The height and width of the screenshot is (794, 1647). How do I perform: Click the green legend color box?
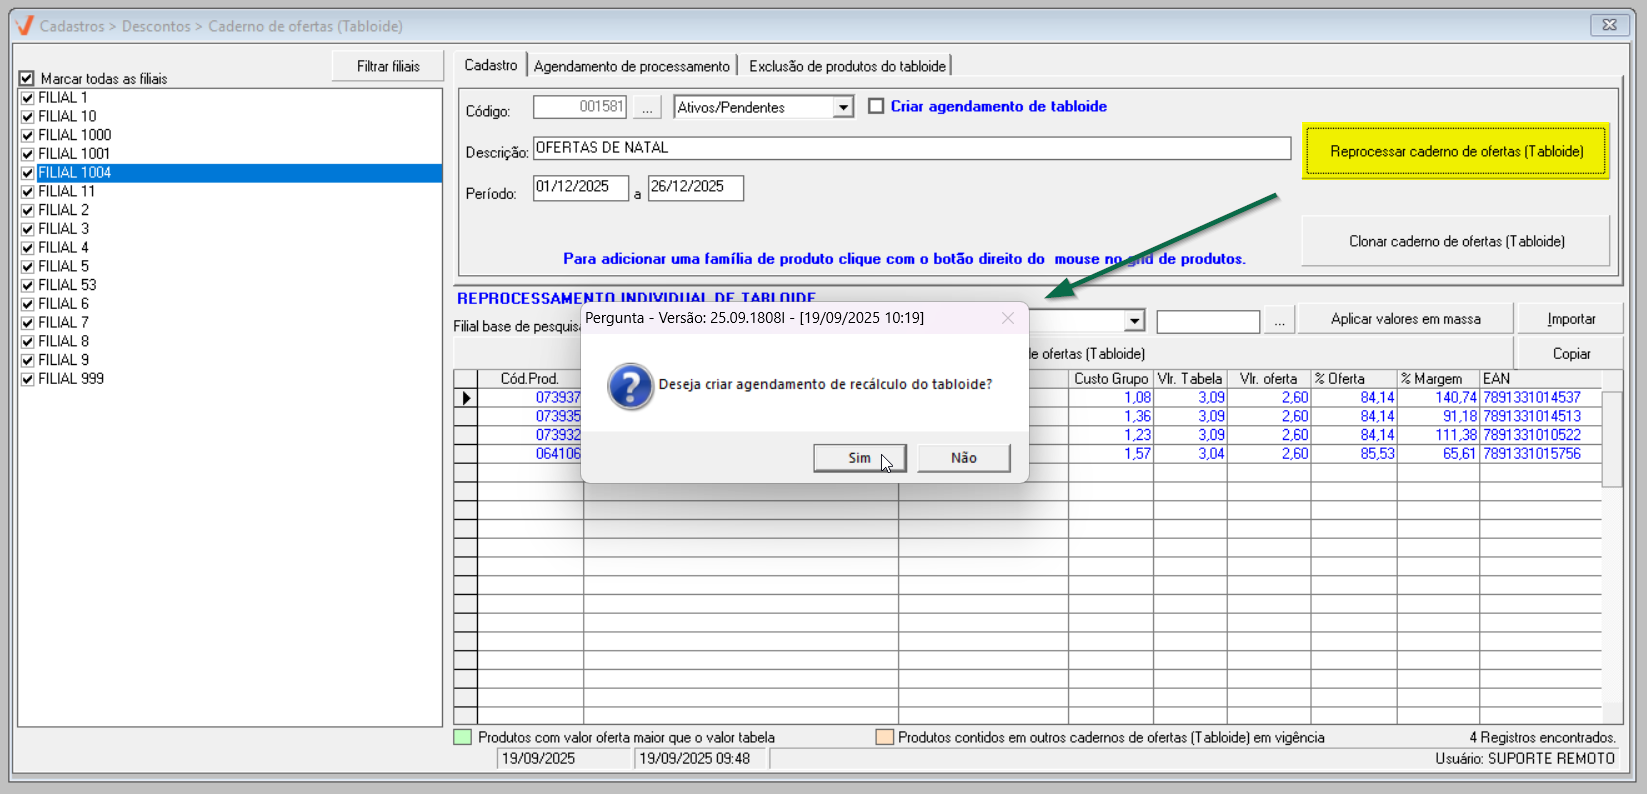[x=463, y=737]
